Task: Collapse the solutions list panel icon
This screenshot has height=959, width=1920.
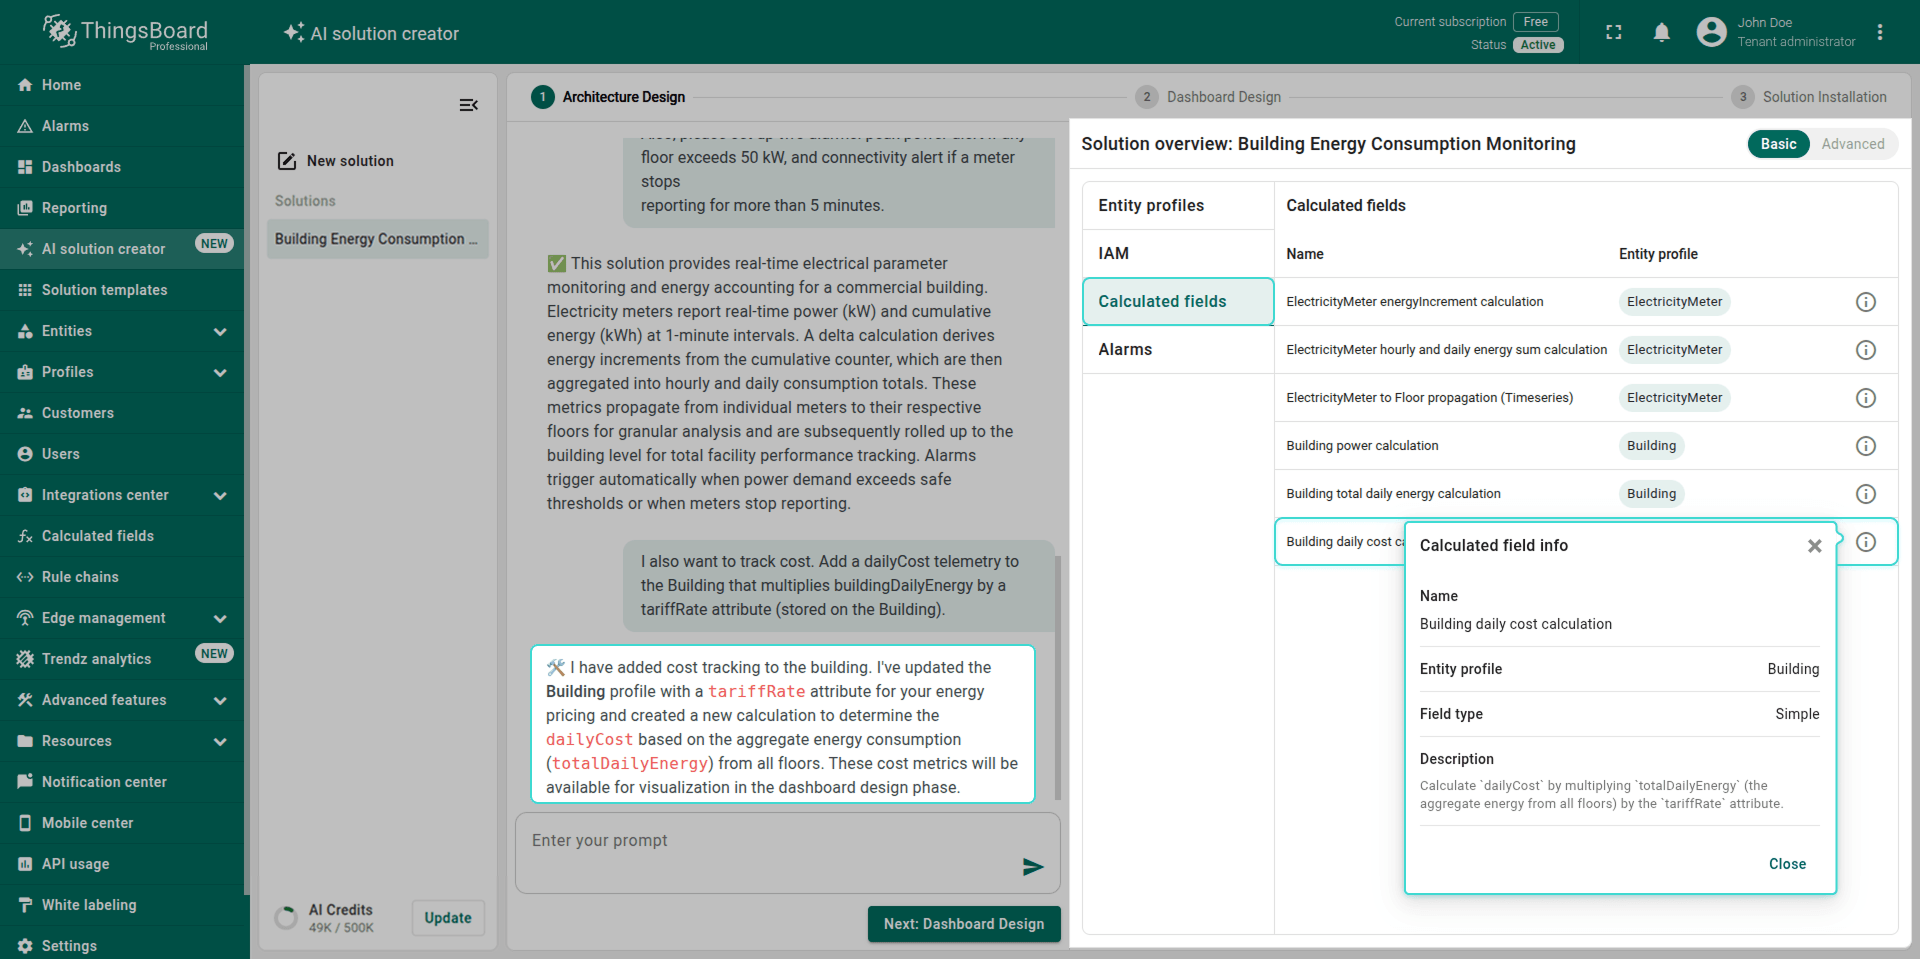Action: [468, 105]
